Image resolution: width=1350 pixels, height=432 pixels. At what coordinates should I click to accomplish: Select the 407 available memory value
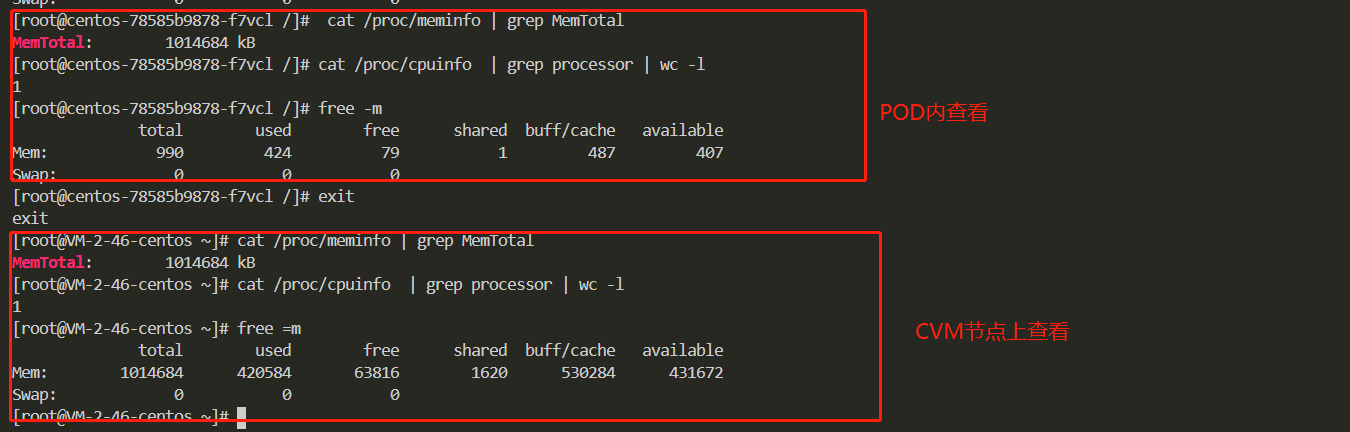[710, 152]
